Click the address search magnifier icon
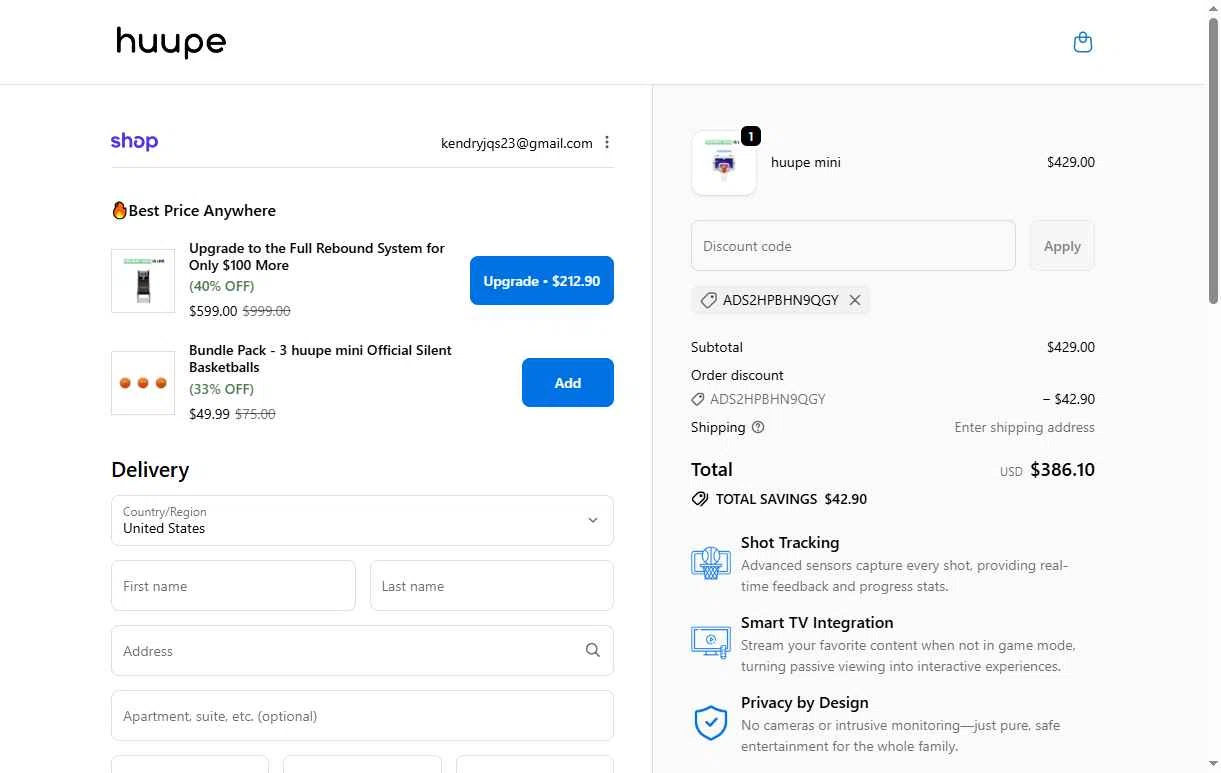Screen dimensions: 1221x773 (x=593, y=651)
